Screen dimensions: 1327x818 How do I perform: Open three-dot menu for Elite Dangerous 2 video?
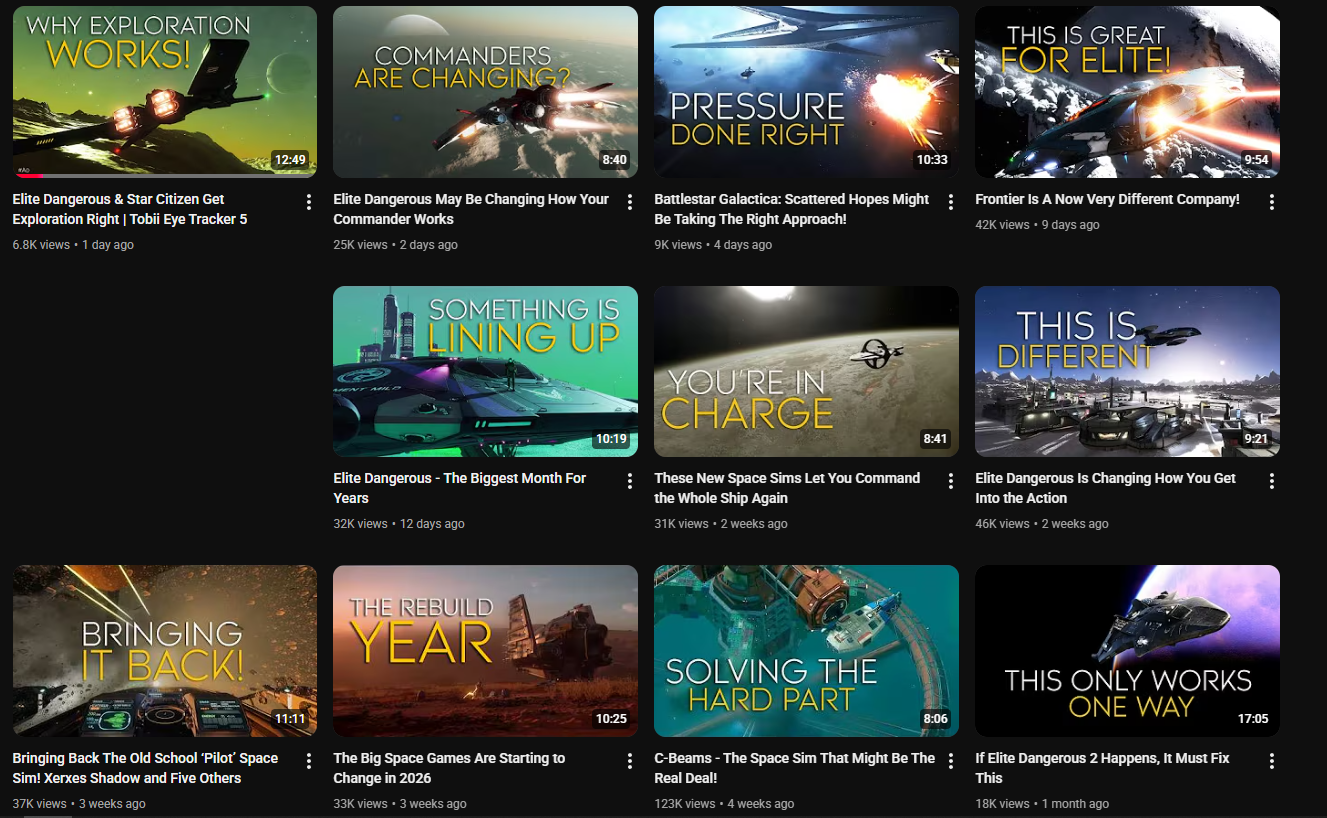1272,761
